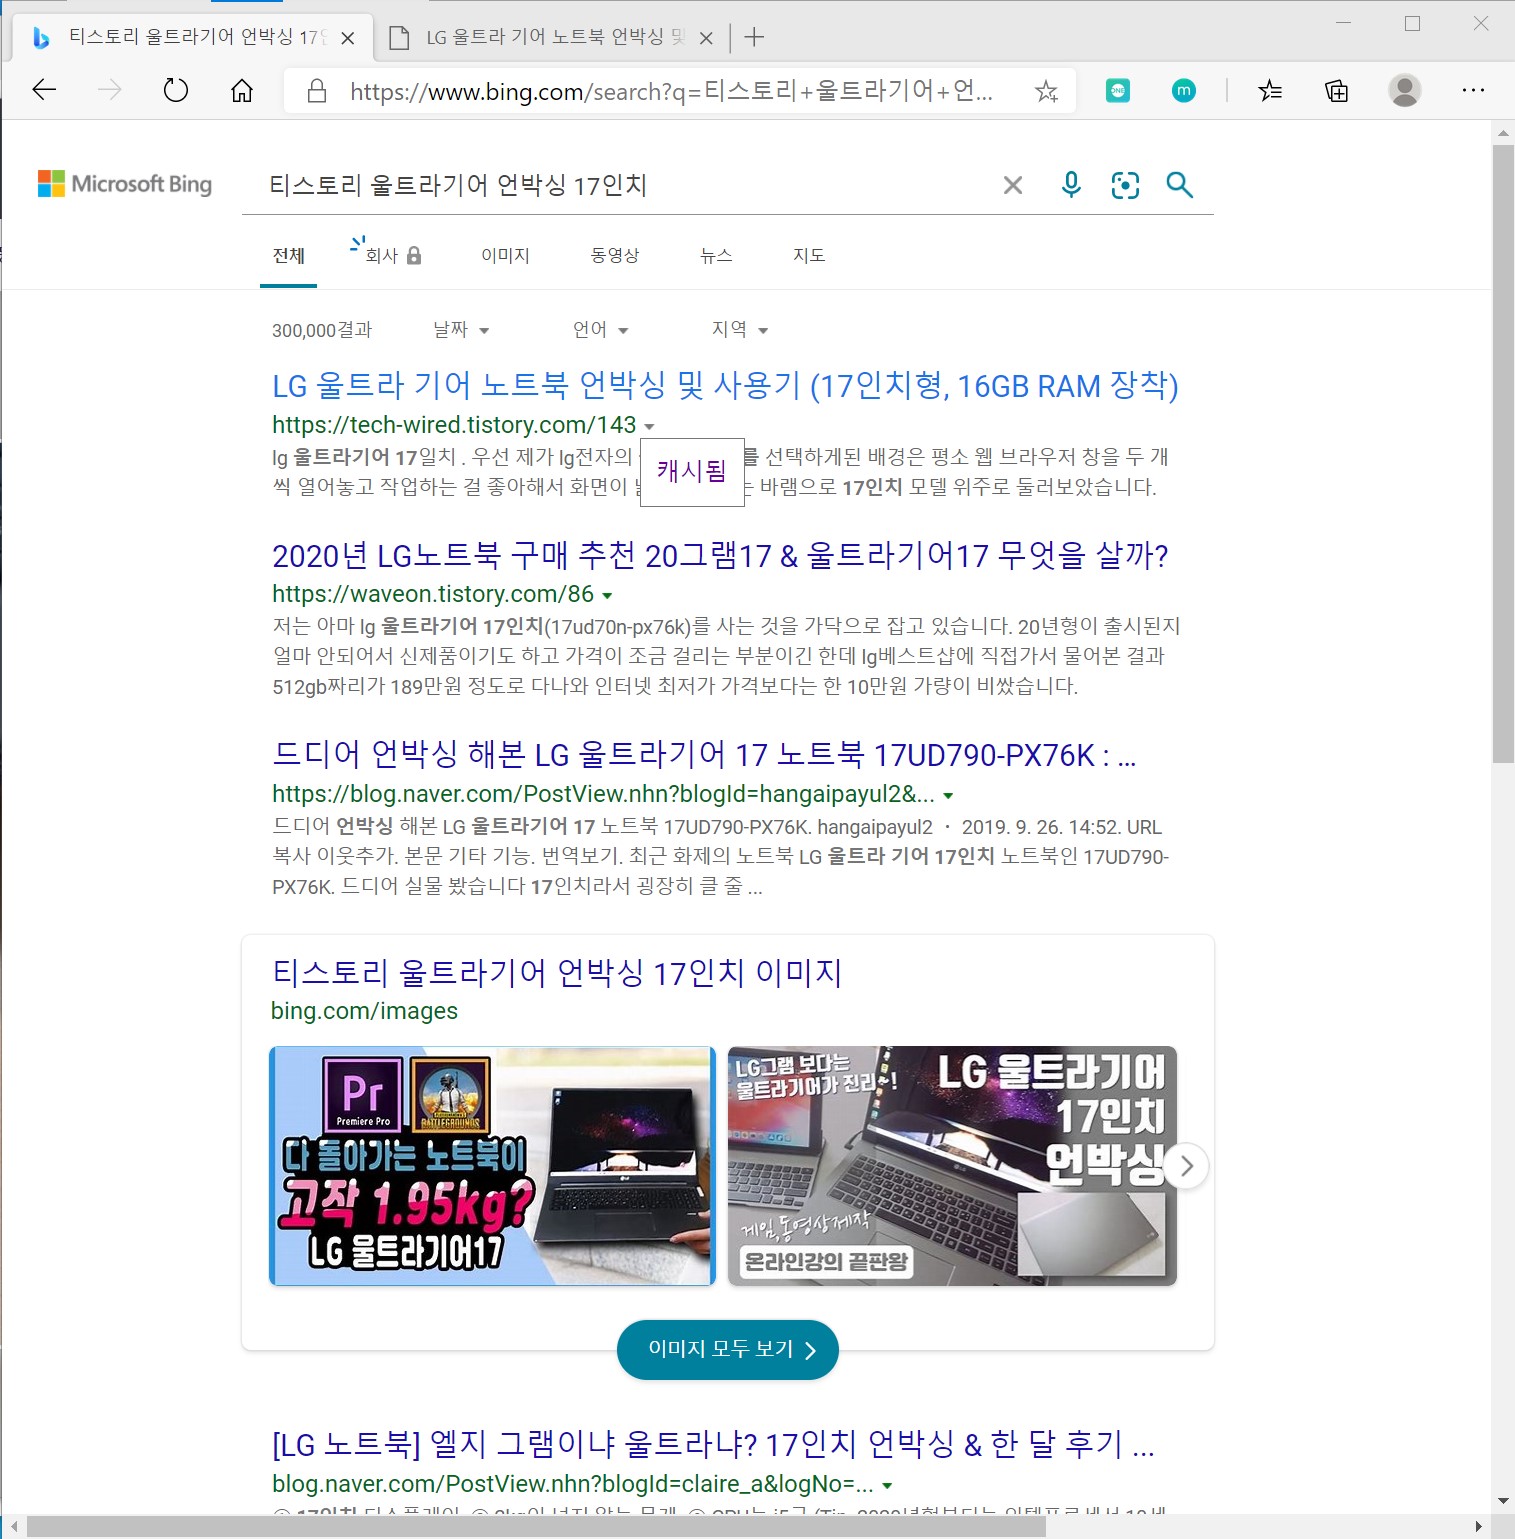Open visual search camera icon
Image resolution: width=1515 pixels, height=1539 pixels.
1125,185
